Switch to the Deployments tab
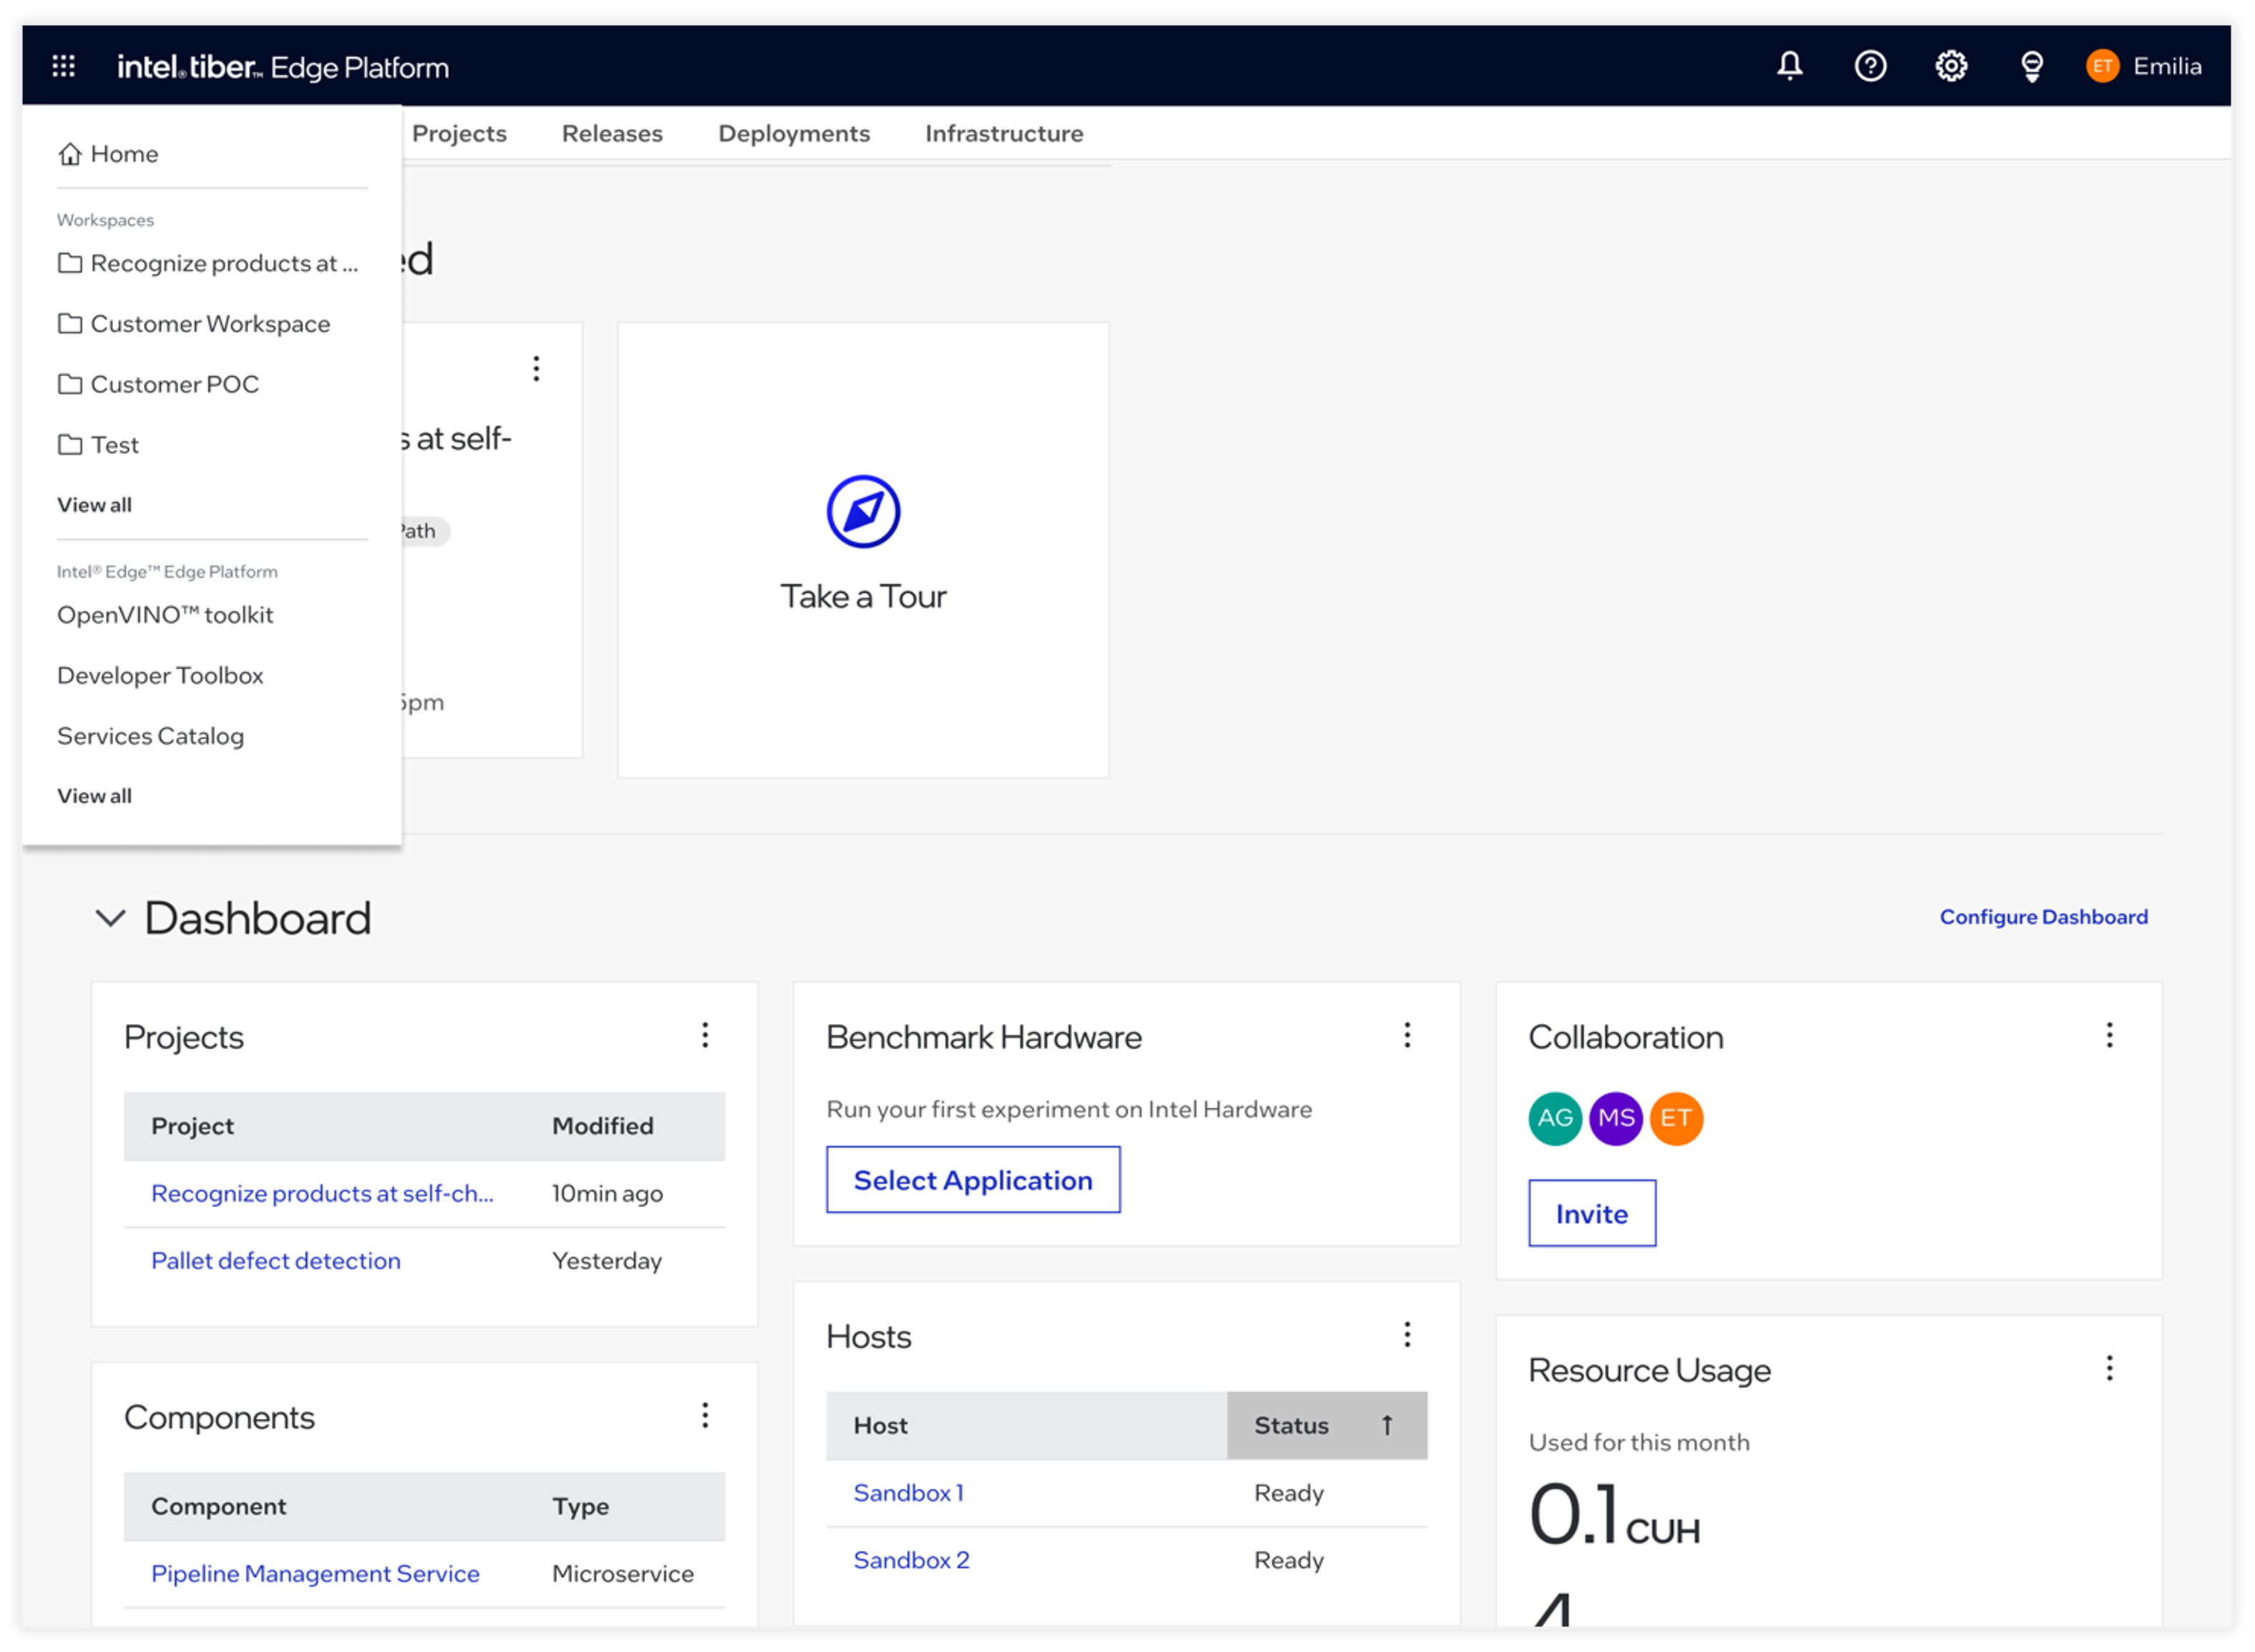This screenshot has height=1652, width=2255. 794,134
